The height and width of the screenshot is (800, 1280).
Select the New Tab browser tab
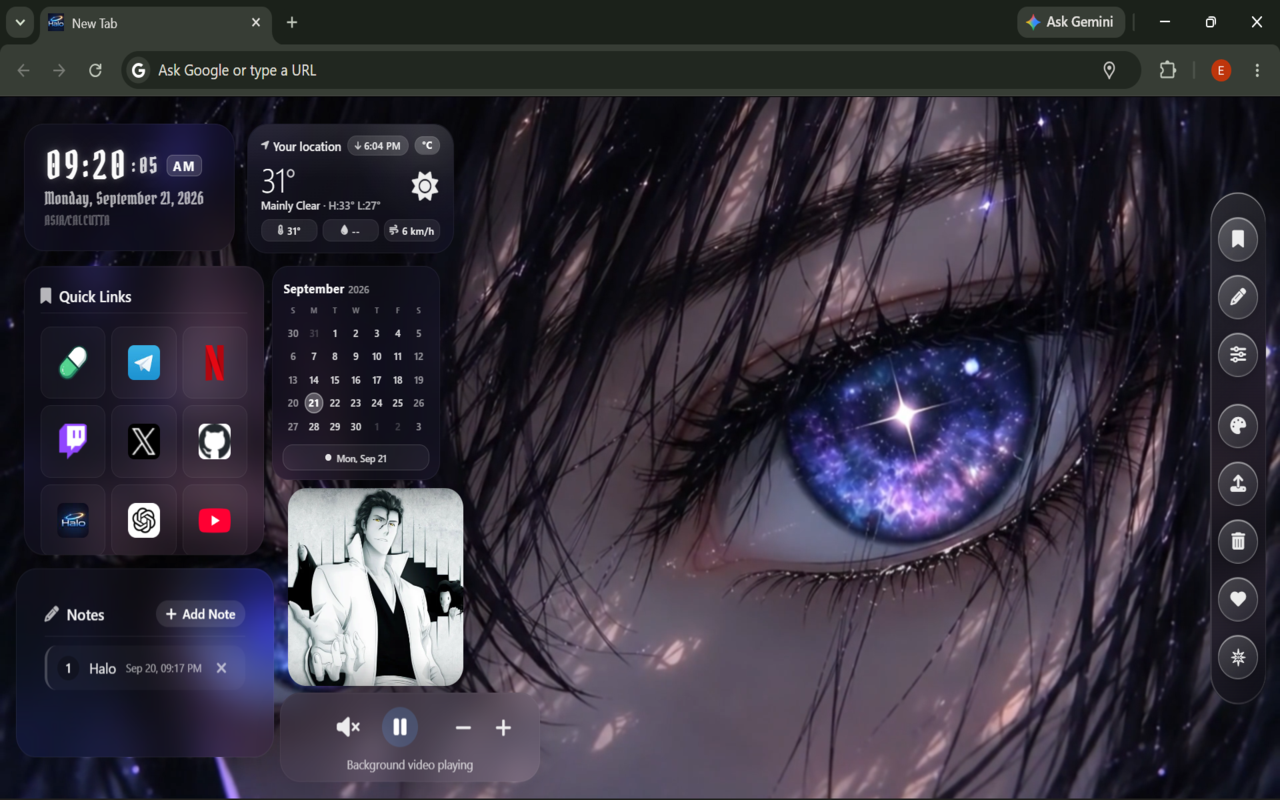(155, 23)
